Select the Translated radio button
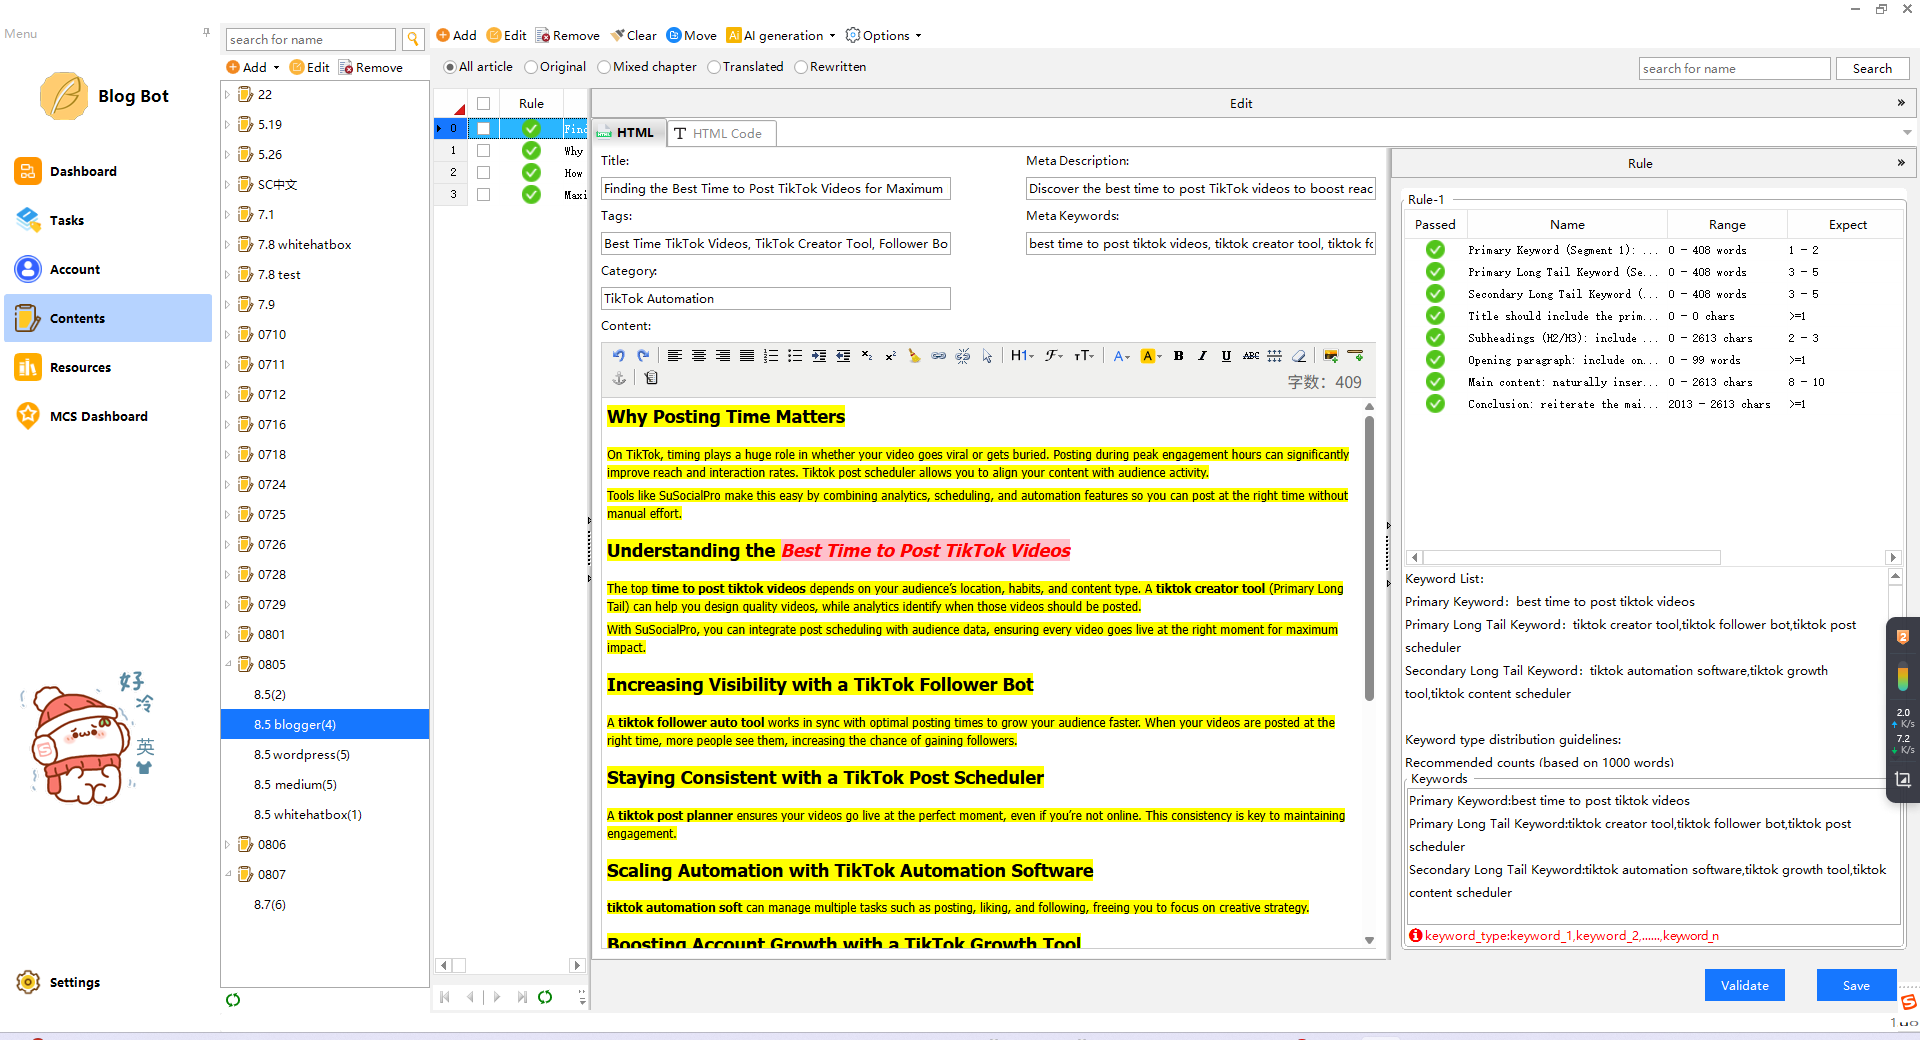The image size is (1920, 1040). pyautogui.click(x=714, y=67)
